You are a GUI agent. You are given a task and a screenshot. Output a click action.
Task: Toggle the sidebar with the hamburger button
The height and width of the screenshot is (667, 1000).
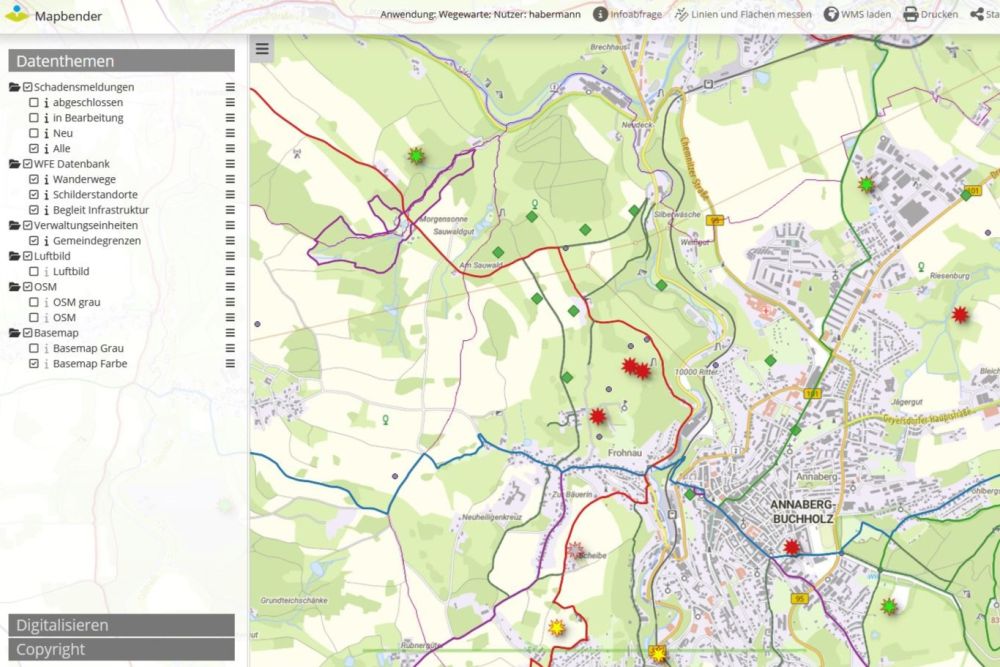pyautogui.click(x=262, y=48)
